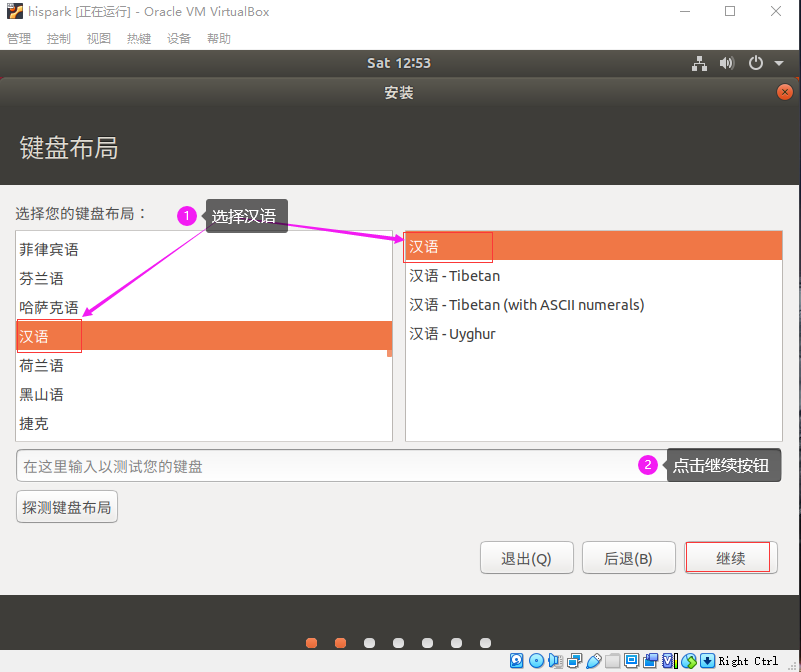Go back with the 后退(B) button
Viewport: 801px width, 672px height.
click(629, 558)
